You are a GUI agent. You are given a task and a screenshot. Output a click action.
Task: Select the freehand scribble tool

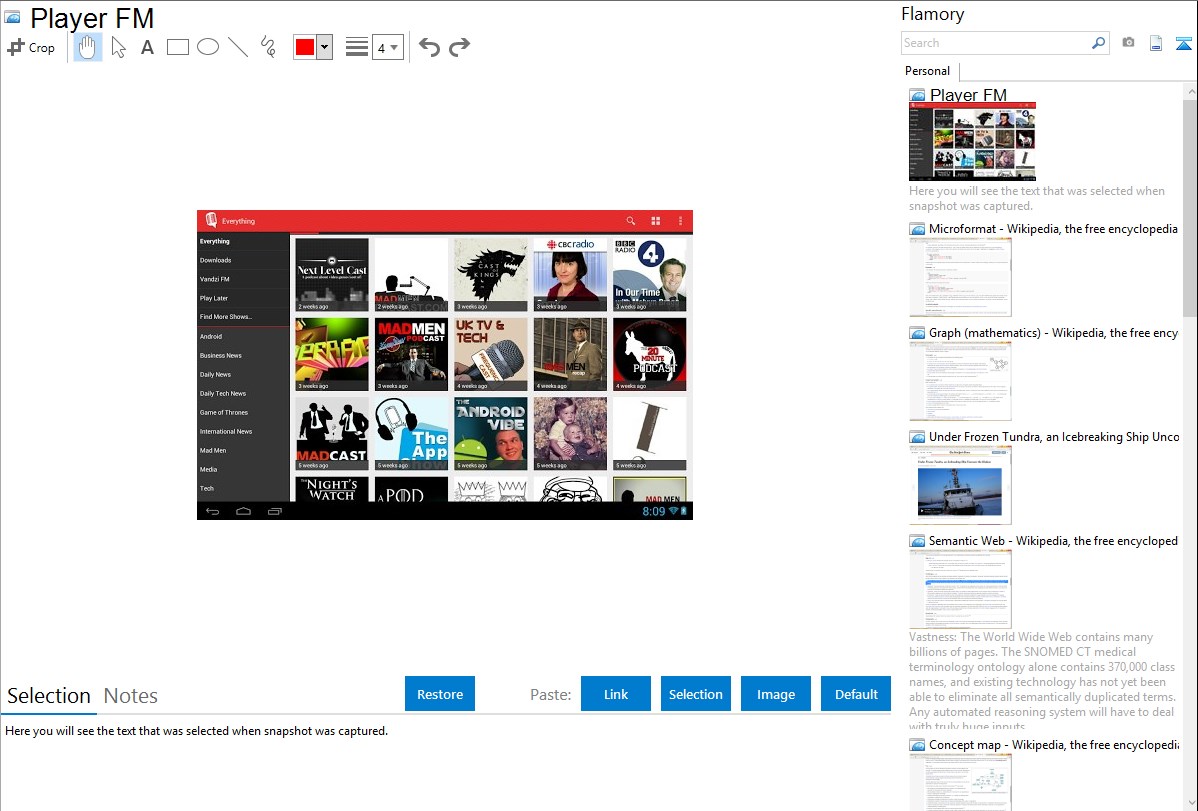[268, 47]
